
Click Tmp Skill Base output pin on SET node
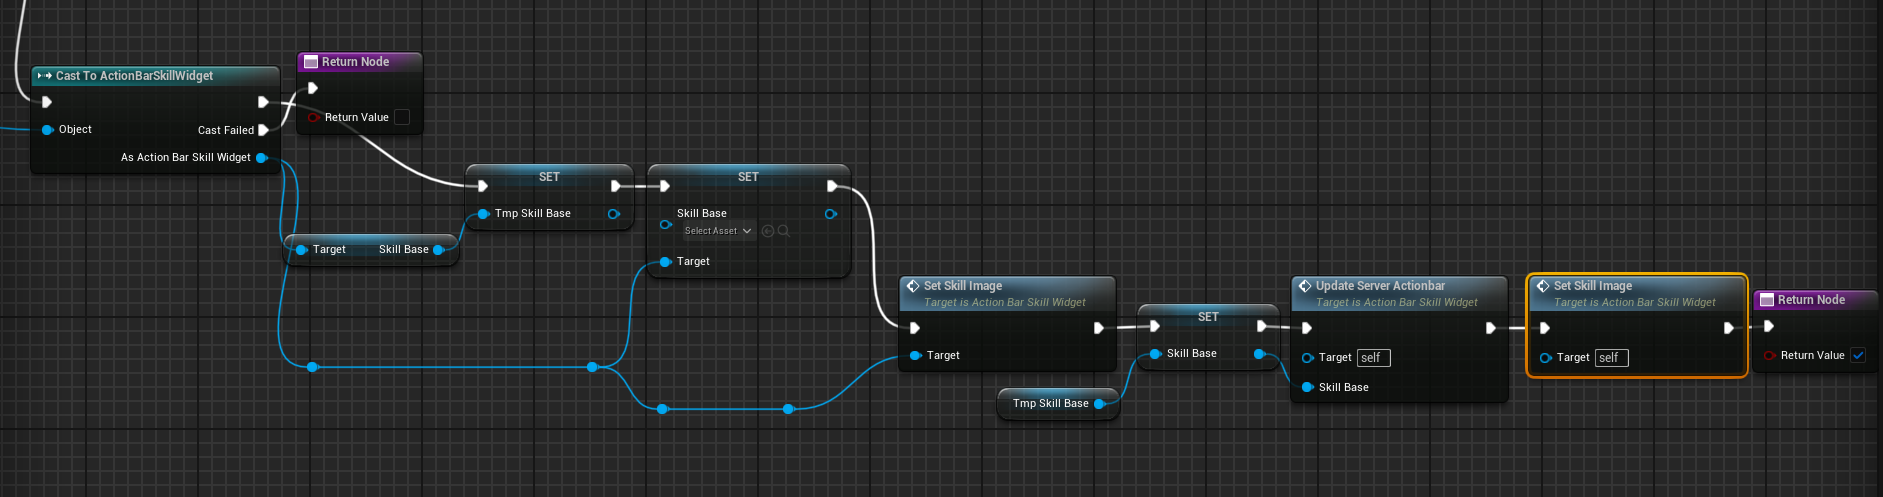pos(614,214)
